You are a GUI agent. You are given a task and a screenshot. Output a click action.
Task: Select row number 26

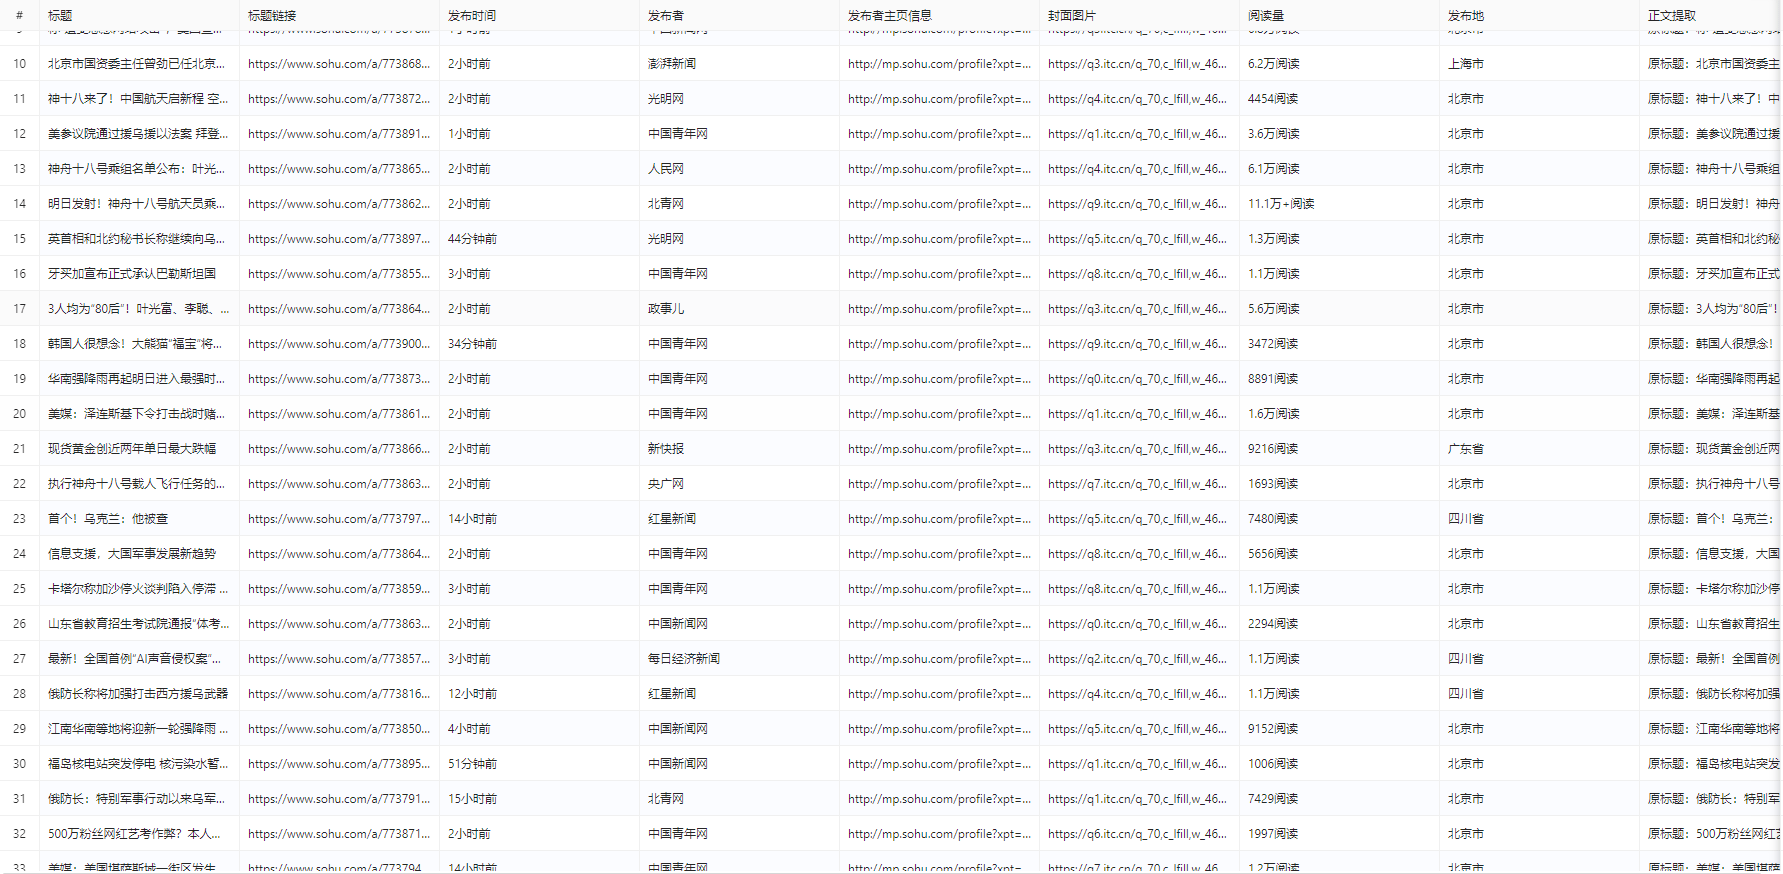[x=19, y=624]
